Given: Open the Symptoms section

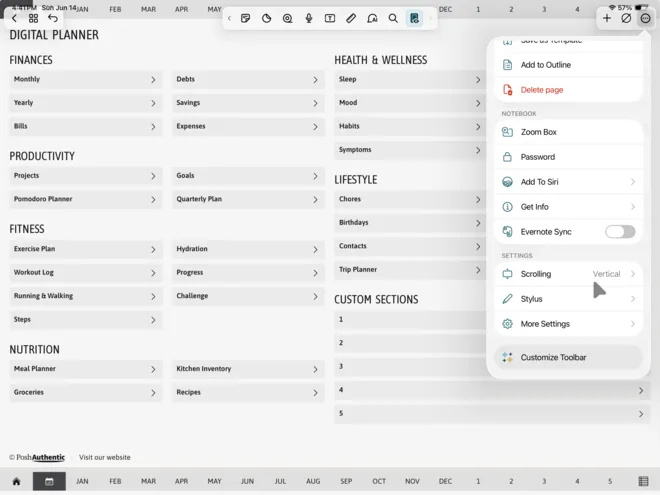Looking at the screenshot, I should [x=410, y=150].
